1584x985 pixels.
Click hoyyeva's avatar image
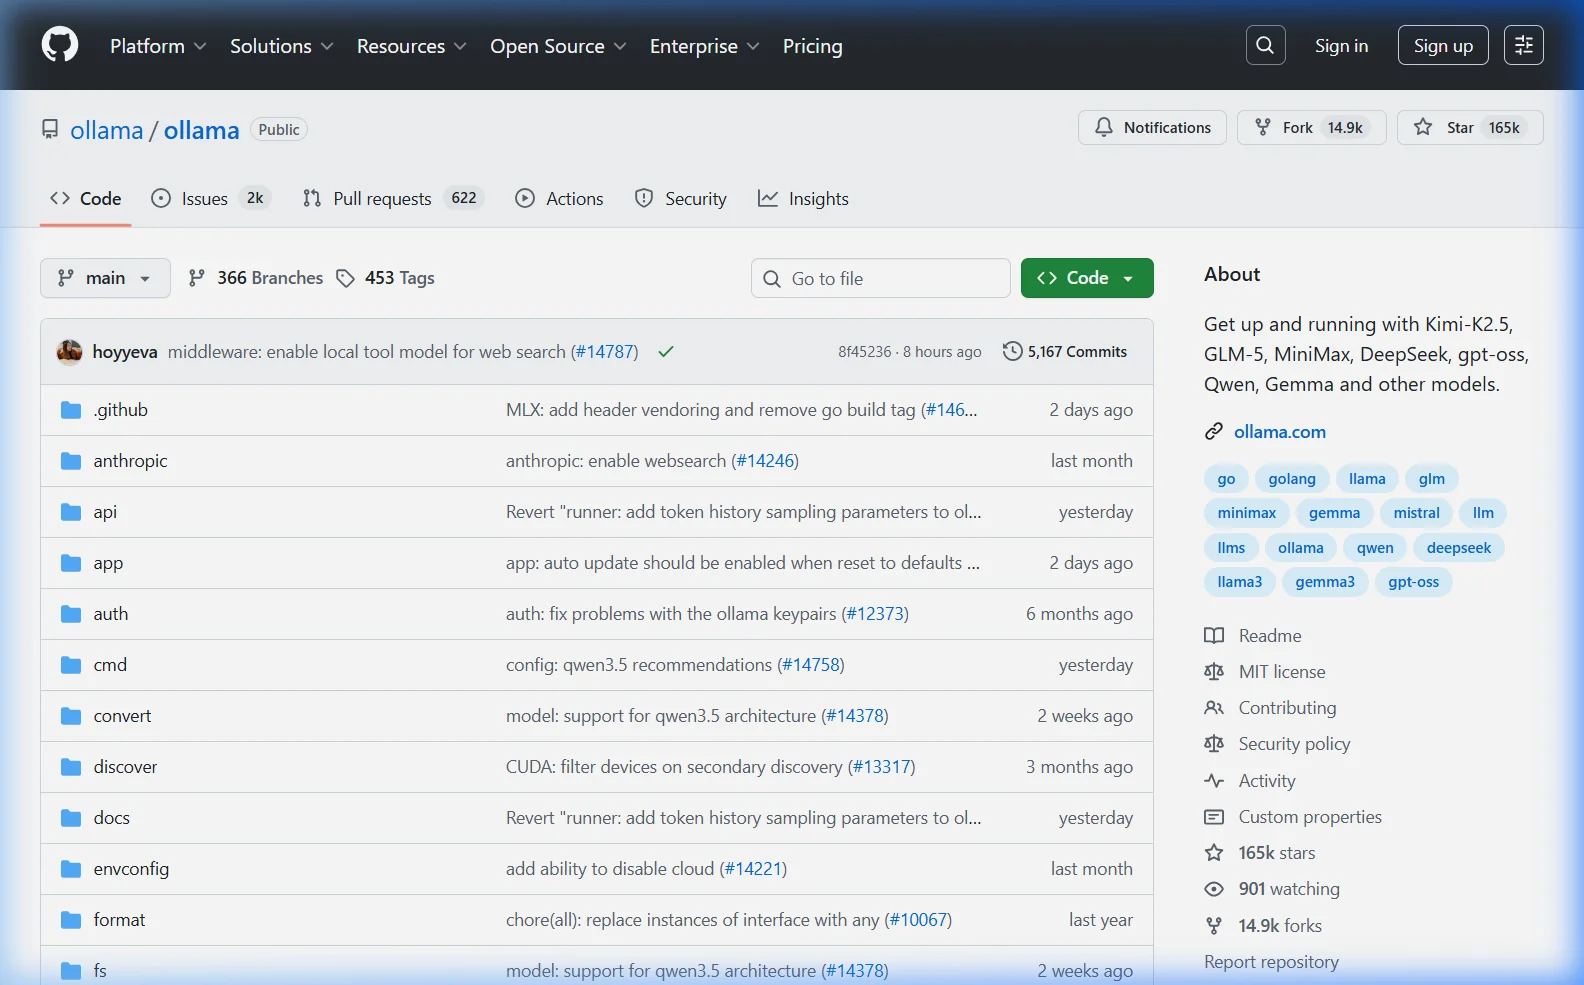(x=69, y=352)
